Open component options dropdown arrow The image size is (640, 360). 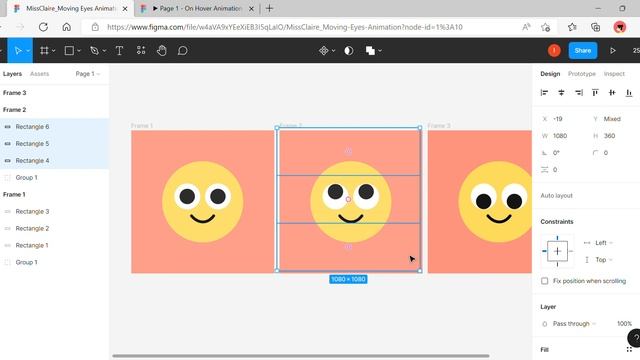pos(333,51)
